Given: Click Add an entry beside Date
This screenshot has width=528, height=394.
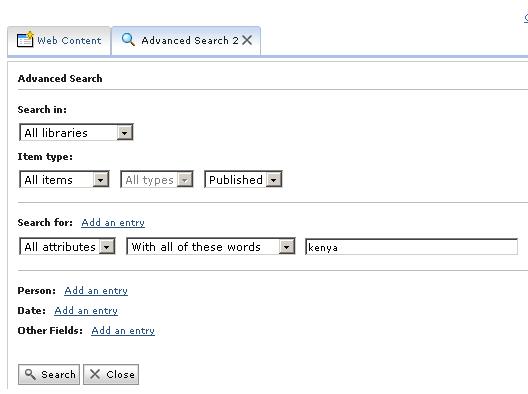Looking at the screenshot, I should pyautogui.click(x=86, y=310).
